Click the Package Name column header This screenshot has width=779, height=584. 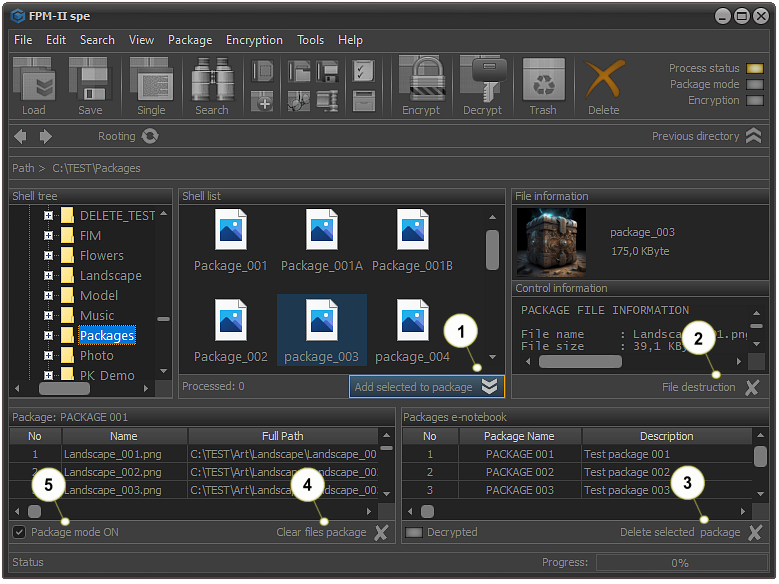(x=519, y=436)
